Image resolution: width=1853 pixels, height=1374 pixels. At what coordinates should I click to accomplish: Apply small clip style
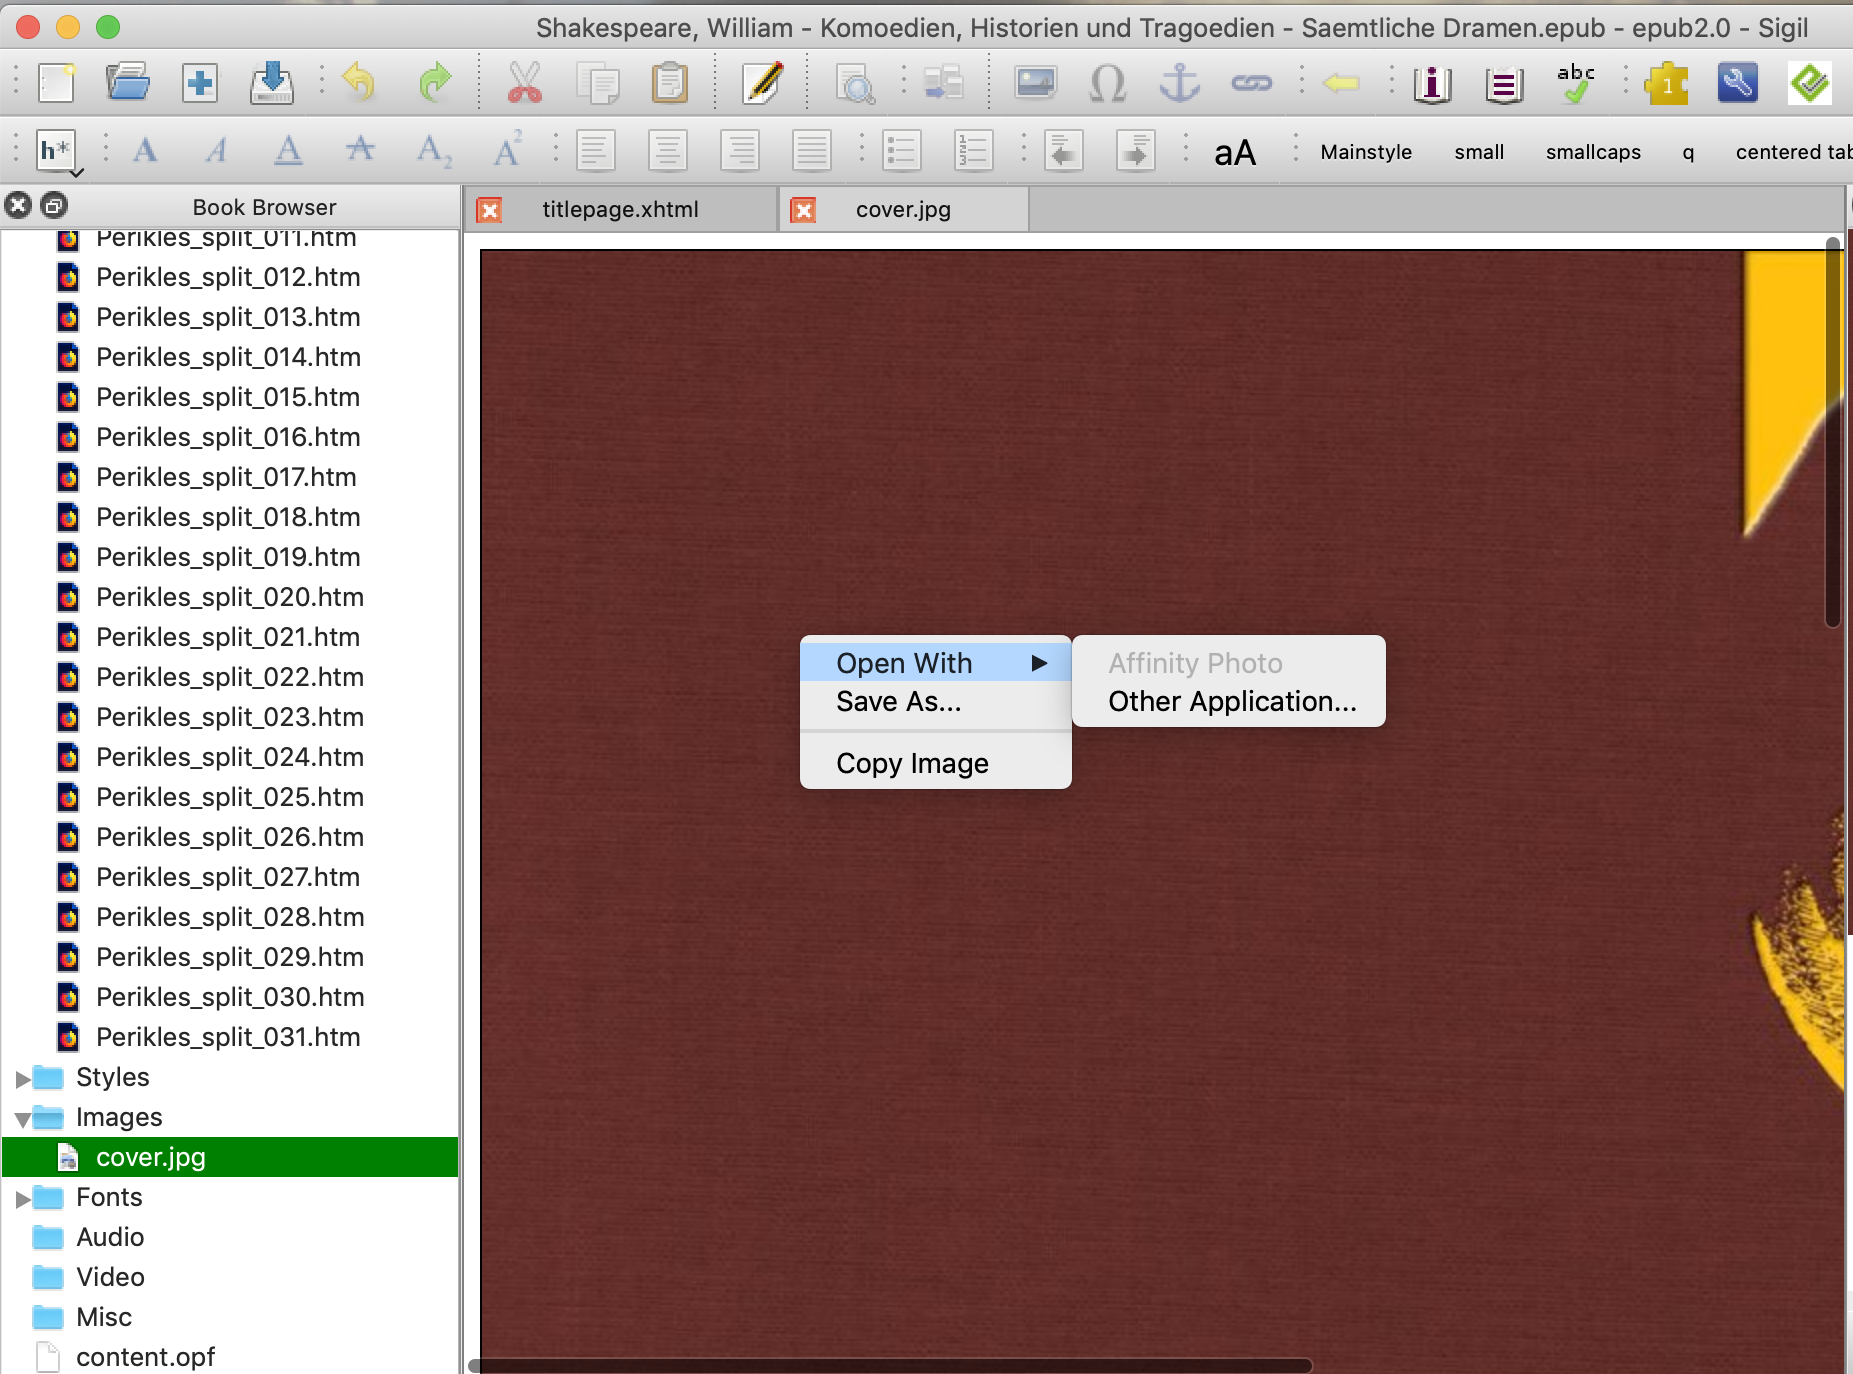tap(1479, 152)
